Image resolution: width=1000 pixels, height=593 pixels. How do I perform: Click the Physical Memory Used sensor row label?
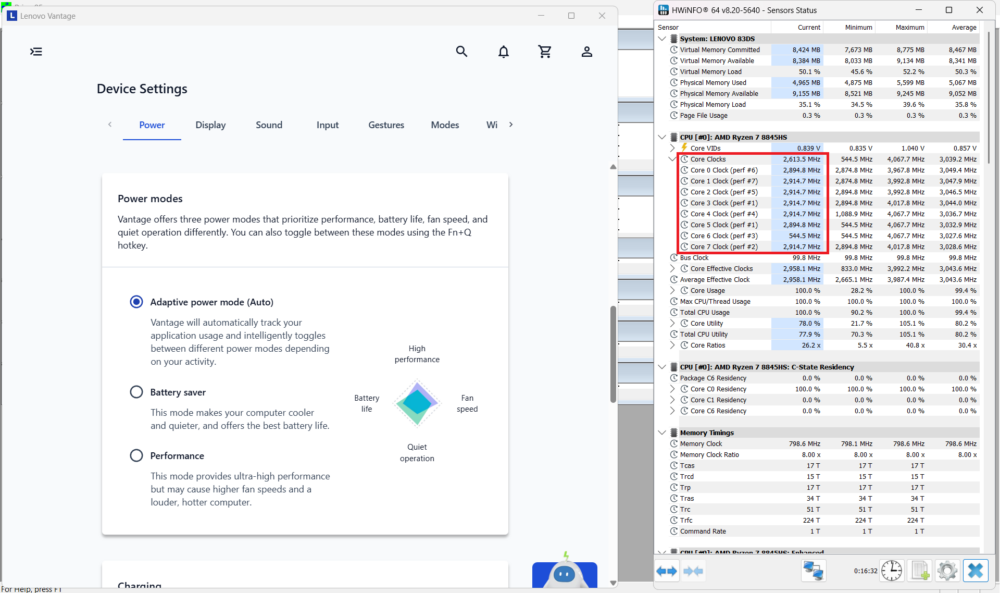coord(712,83)
